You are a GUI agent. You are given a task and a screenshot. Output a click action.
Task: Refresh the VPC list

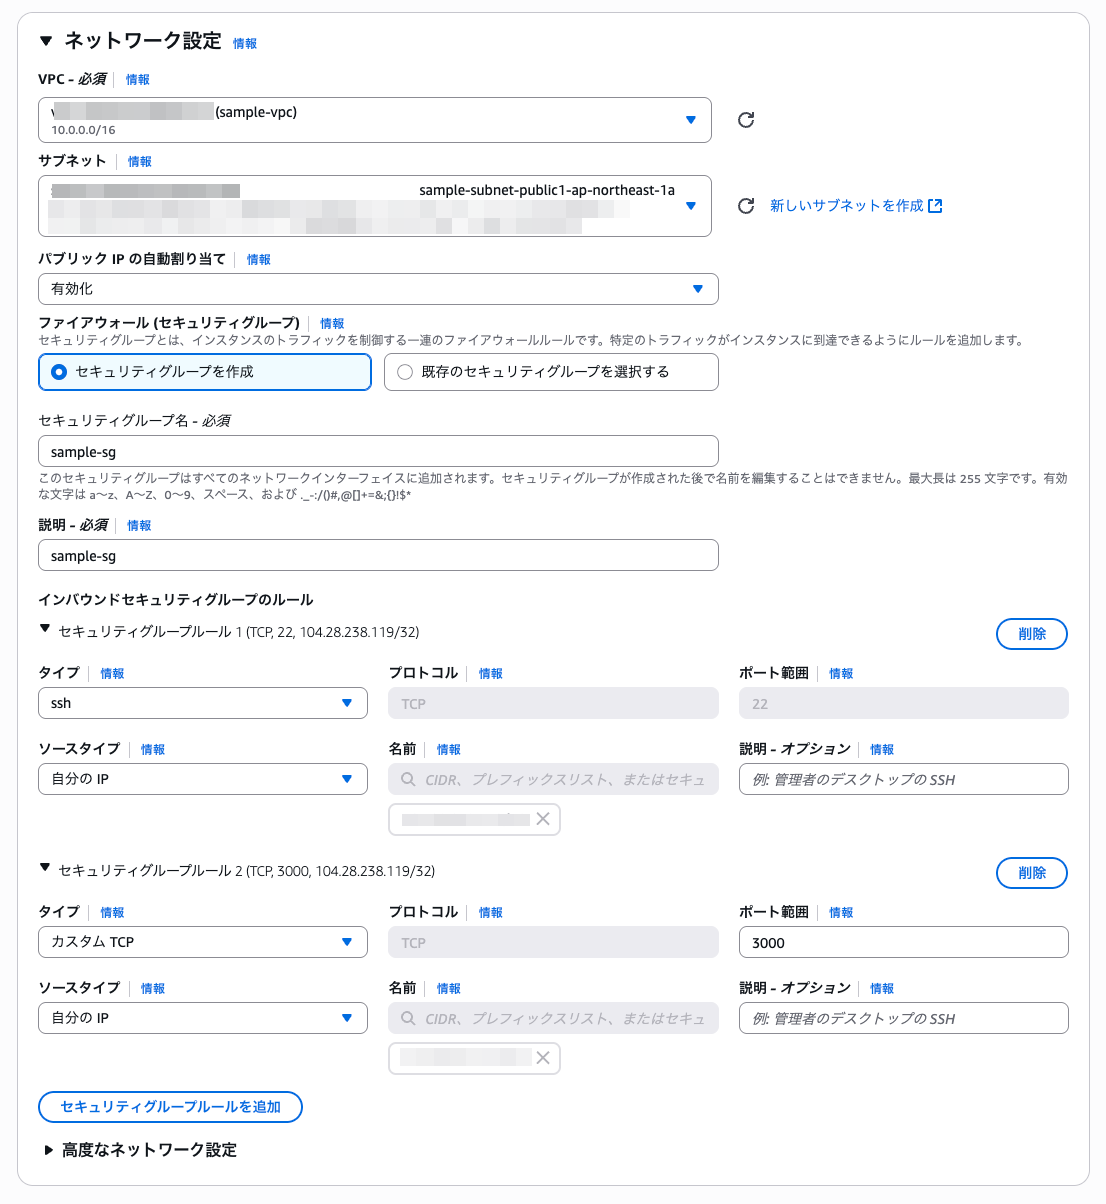click(x=746, y=120)
